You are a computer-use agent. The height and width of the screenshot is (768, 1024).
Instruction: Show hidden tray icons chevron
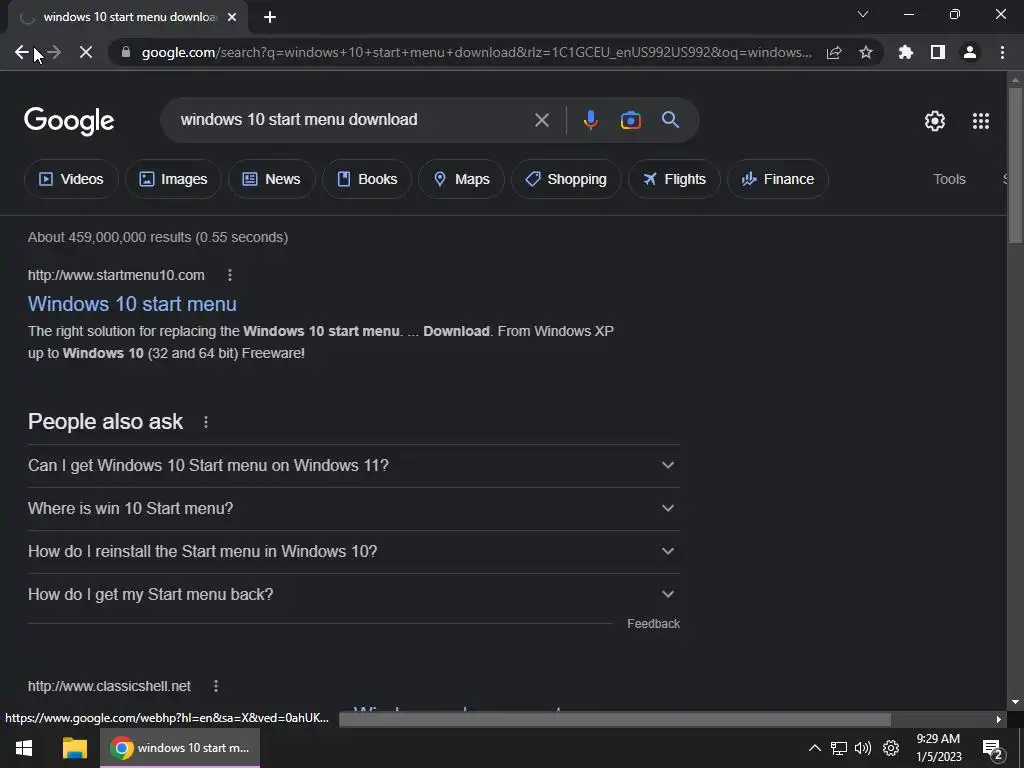(x=814, y=748)
